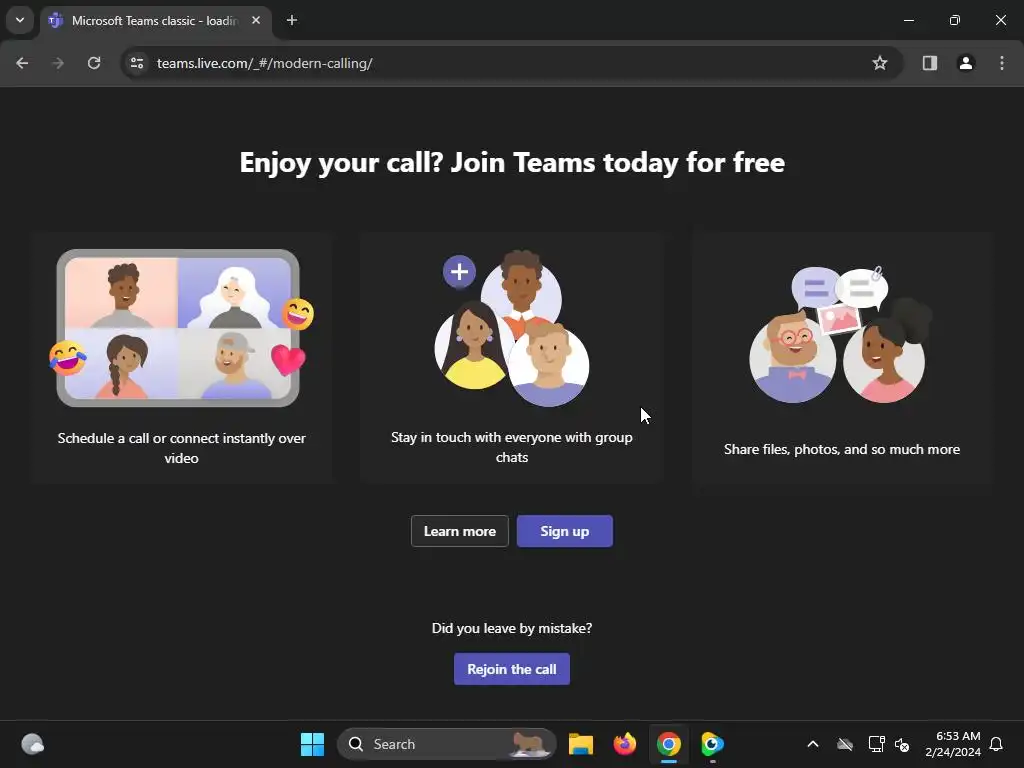Open the Chrome profile menu
This screenshot has width=1024, height=768.
click(x=966, y=63)
